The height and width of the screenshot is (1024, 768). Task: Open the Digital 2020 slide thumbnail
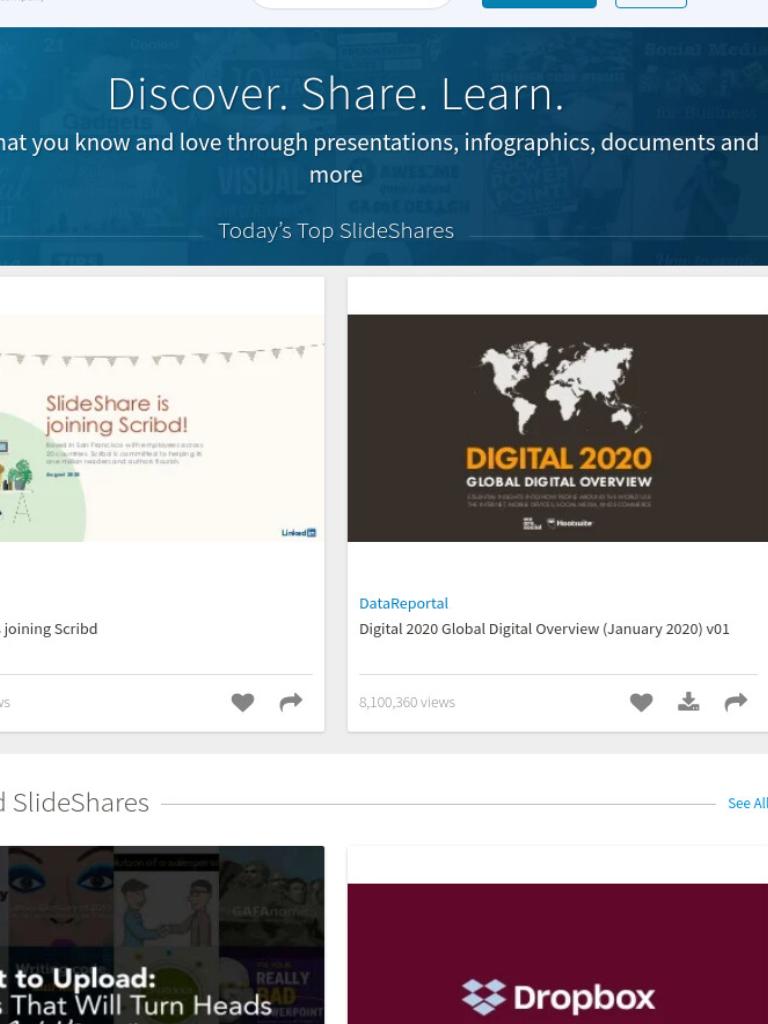(x=558, y=428)
